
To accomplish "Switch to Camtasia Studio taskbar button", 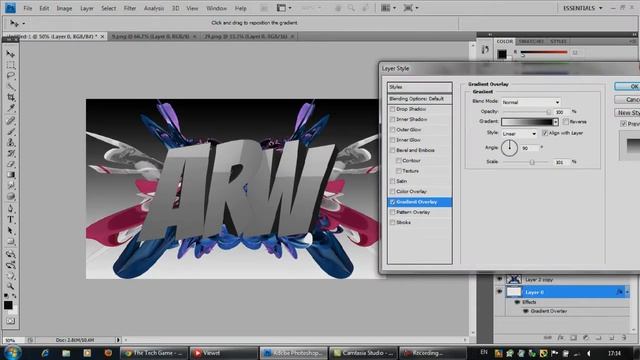I will [x=363, y=353].
